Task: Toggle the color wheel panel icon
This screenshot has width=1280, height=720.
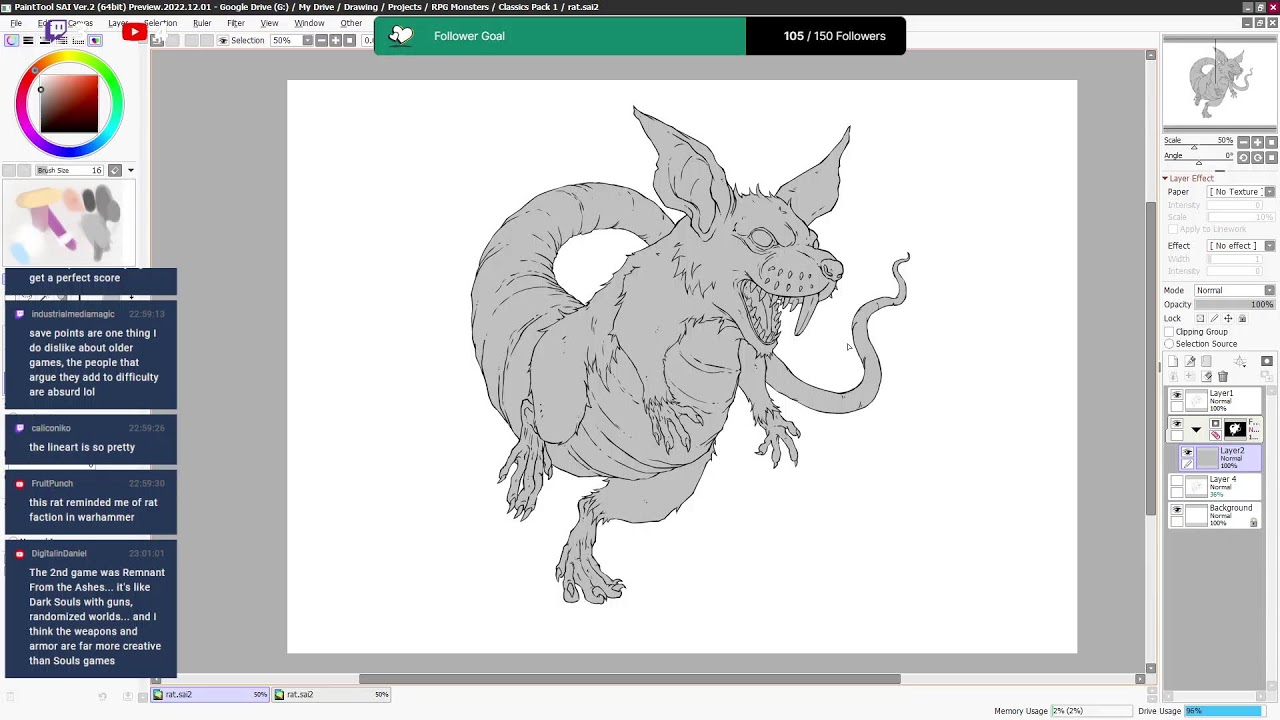Action: click(x=11, y=40)
